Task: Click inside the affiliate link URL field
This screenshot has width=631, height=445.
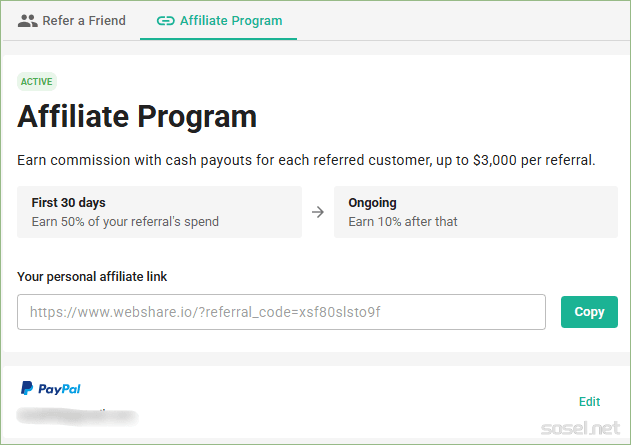Action: coord(281,312)
